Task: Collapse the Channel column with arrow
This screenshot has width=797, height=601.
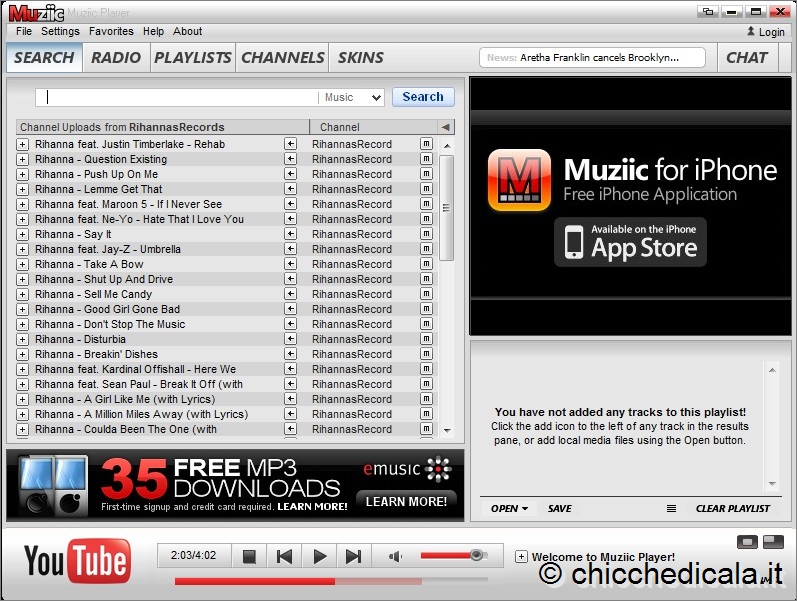Action: pos(445,127)
